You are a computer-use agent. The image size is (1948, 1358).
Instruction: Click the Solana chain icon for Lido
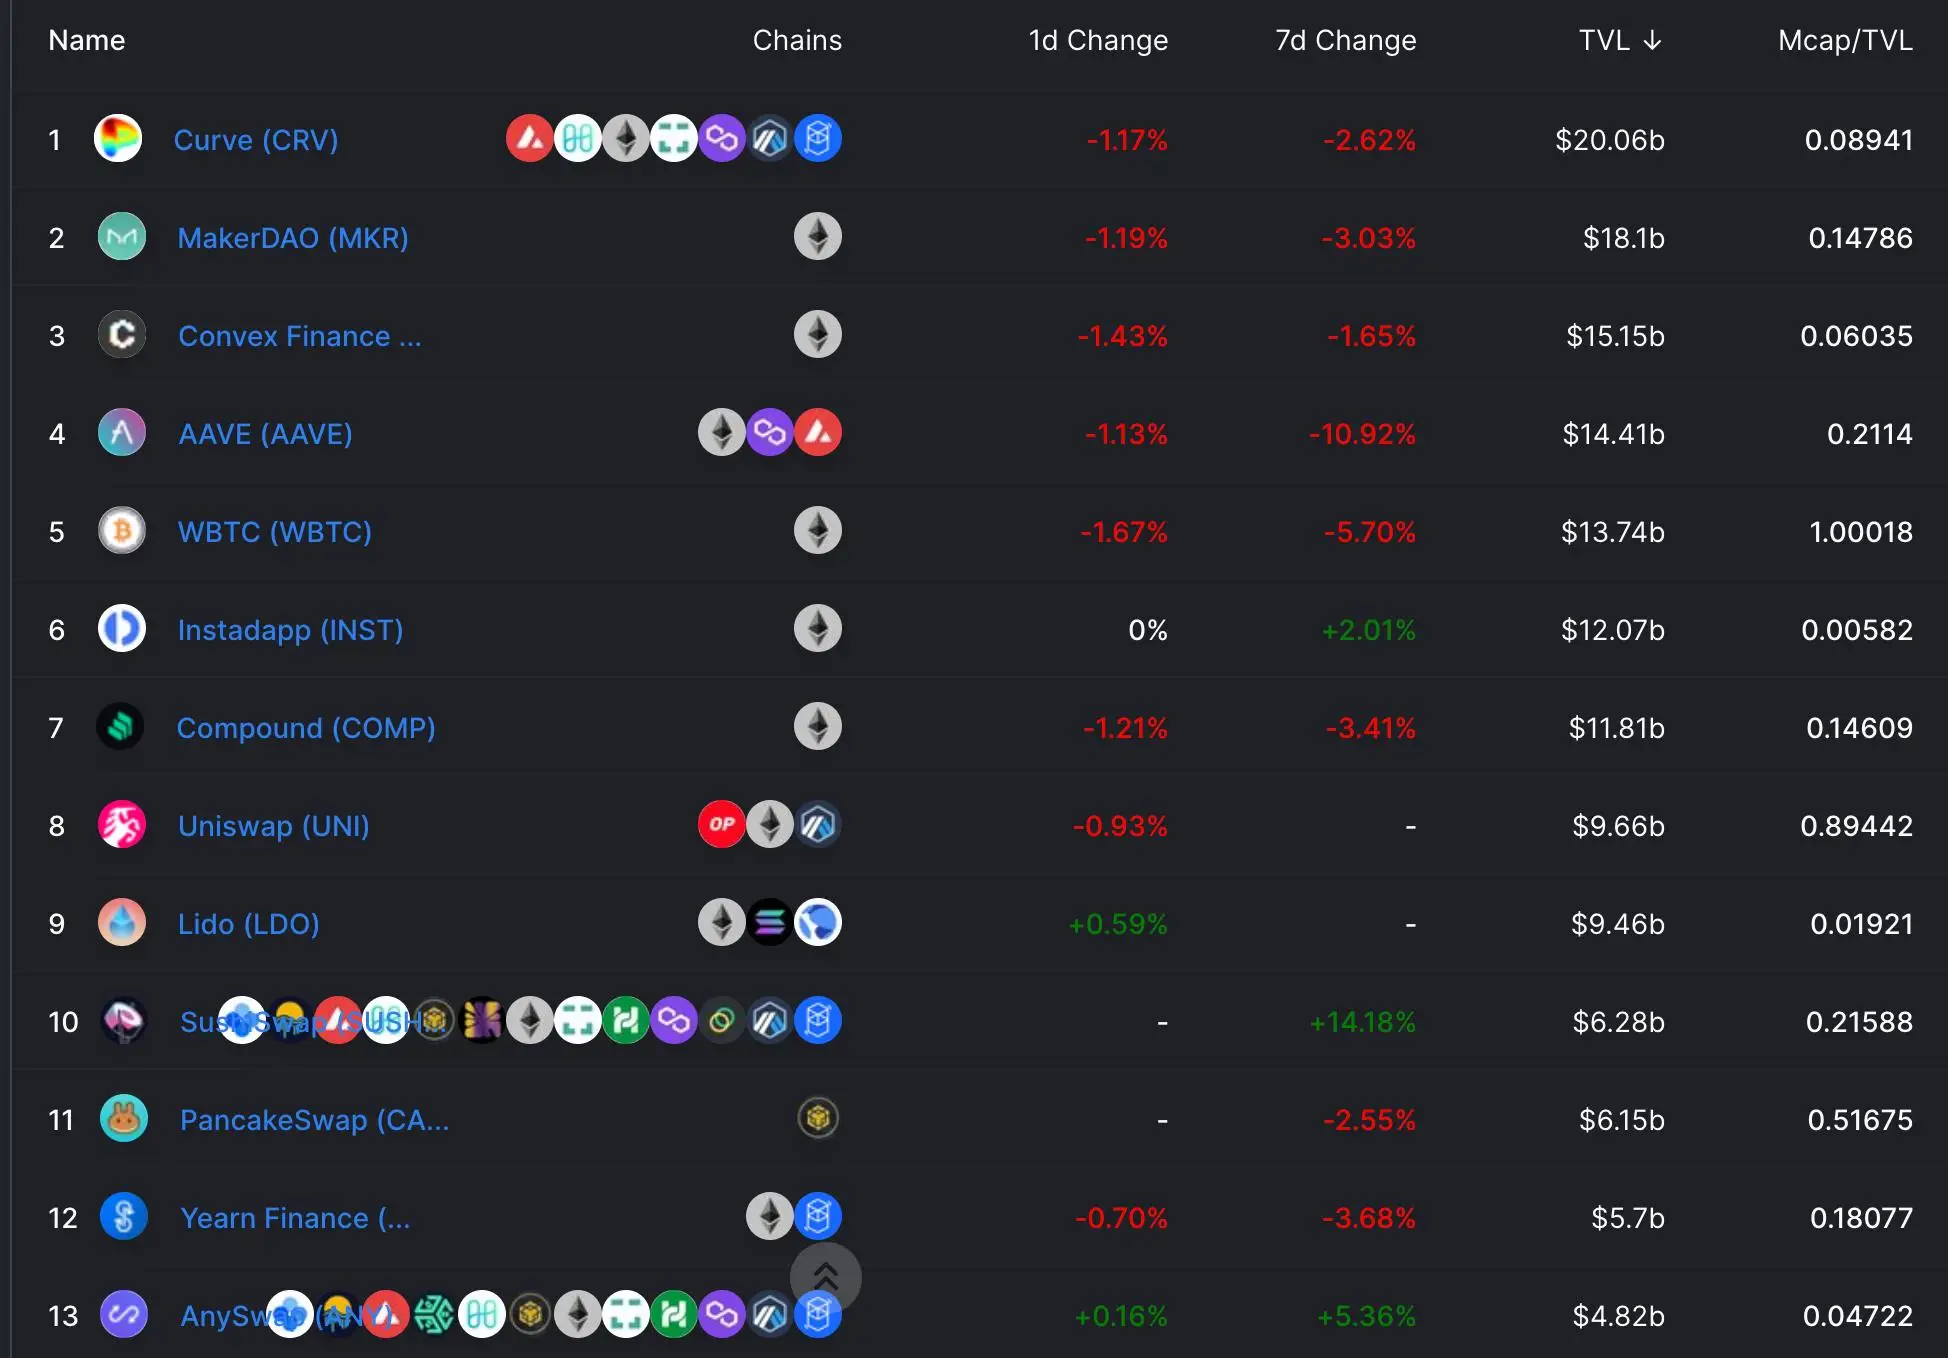tap(770, 923)
